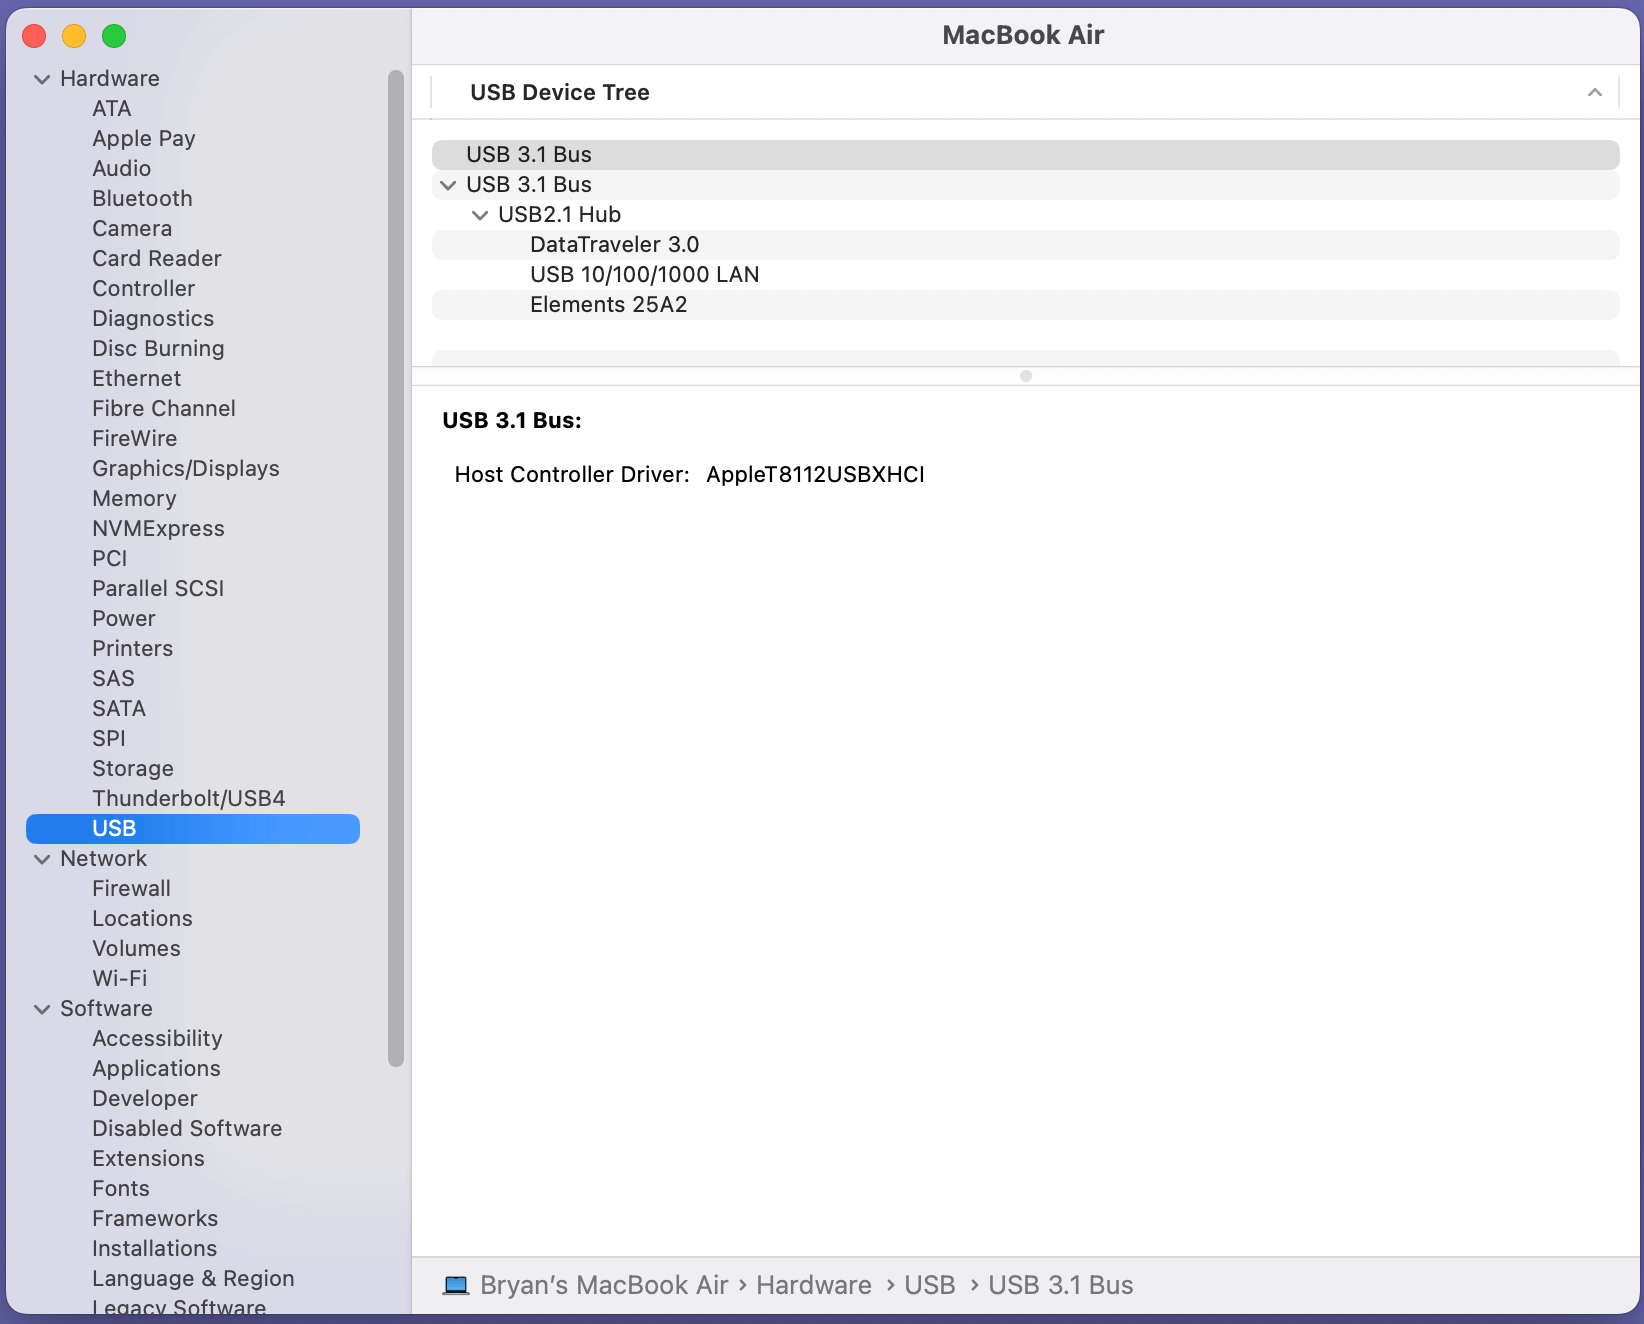1644x1324 pixels.
Task: Collapse the Hardware section in the sidebar
Action: click(42, 78)
